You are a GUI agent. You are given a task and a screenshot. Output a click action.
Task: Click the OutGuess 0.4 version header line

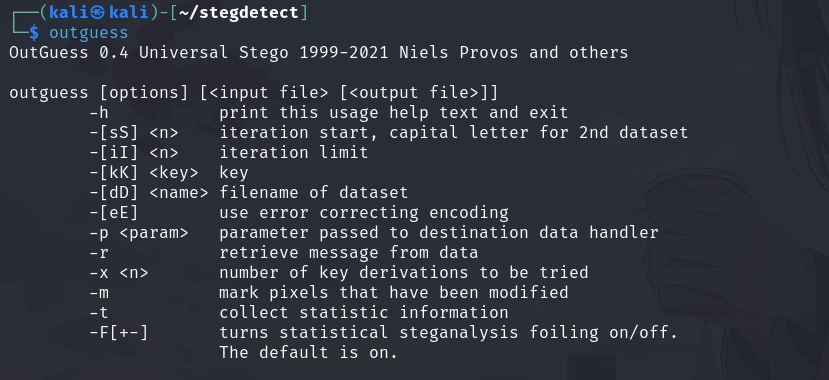pos(318,53)
